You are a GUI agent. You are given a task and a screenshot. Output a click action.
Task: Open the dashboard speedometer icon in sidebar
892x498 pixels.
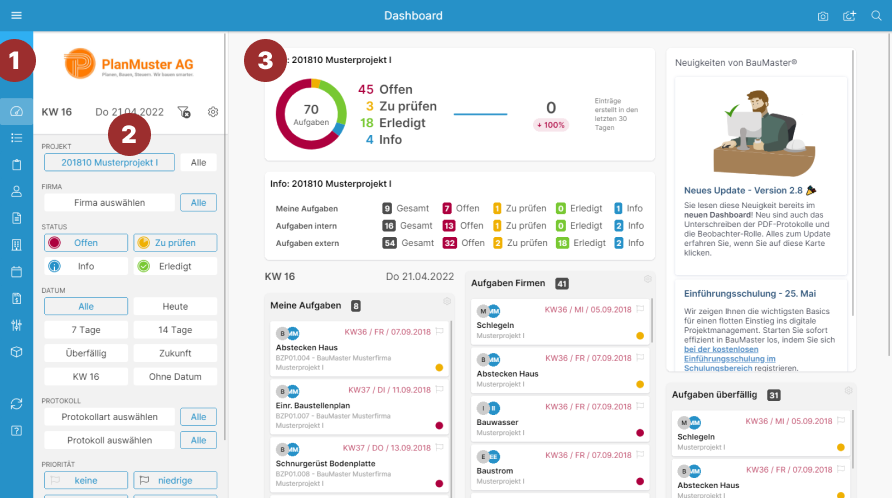click(16, 111)
